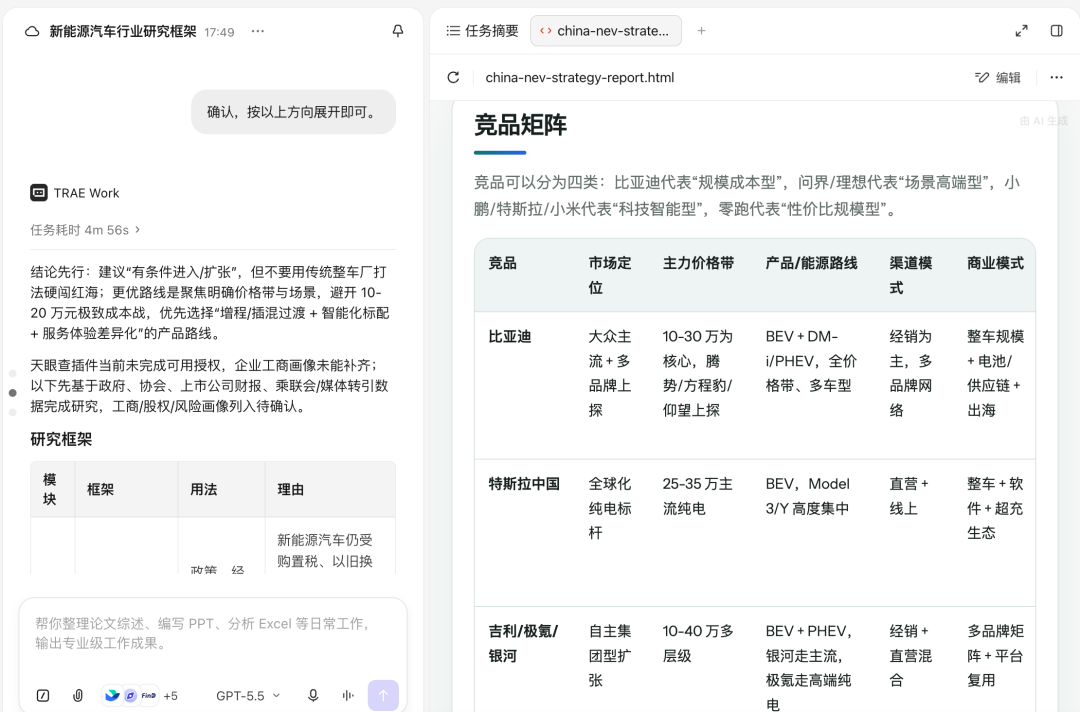Send message with the up-arrow button

[x=383, y=695]
